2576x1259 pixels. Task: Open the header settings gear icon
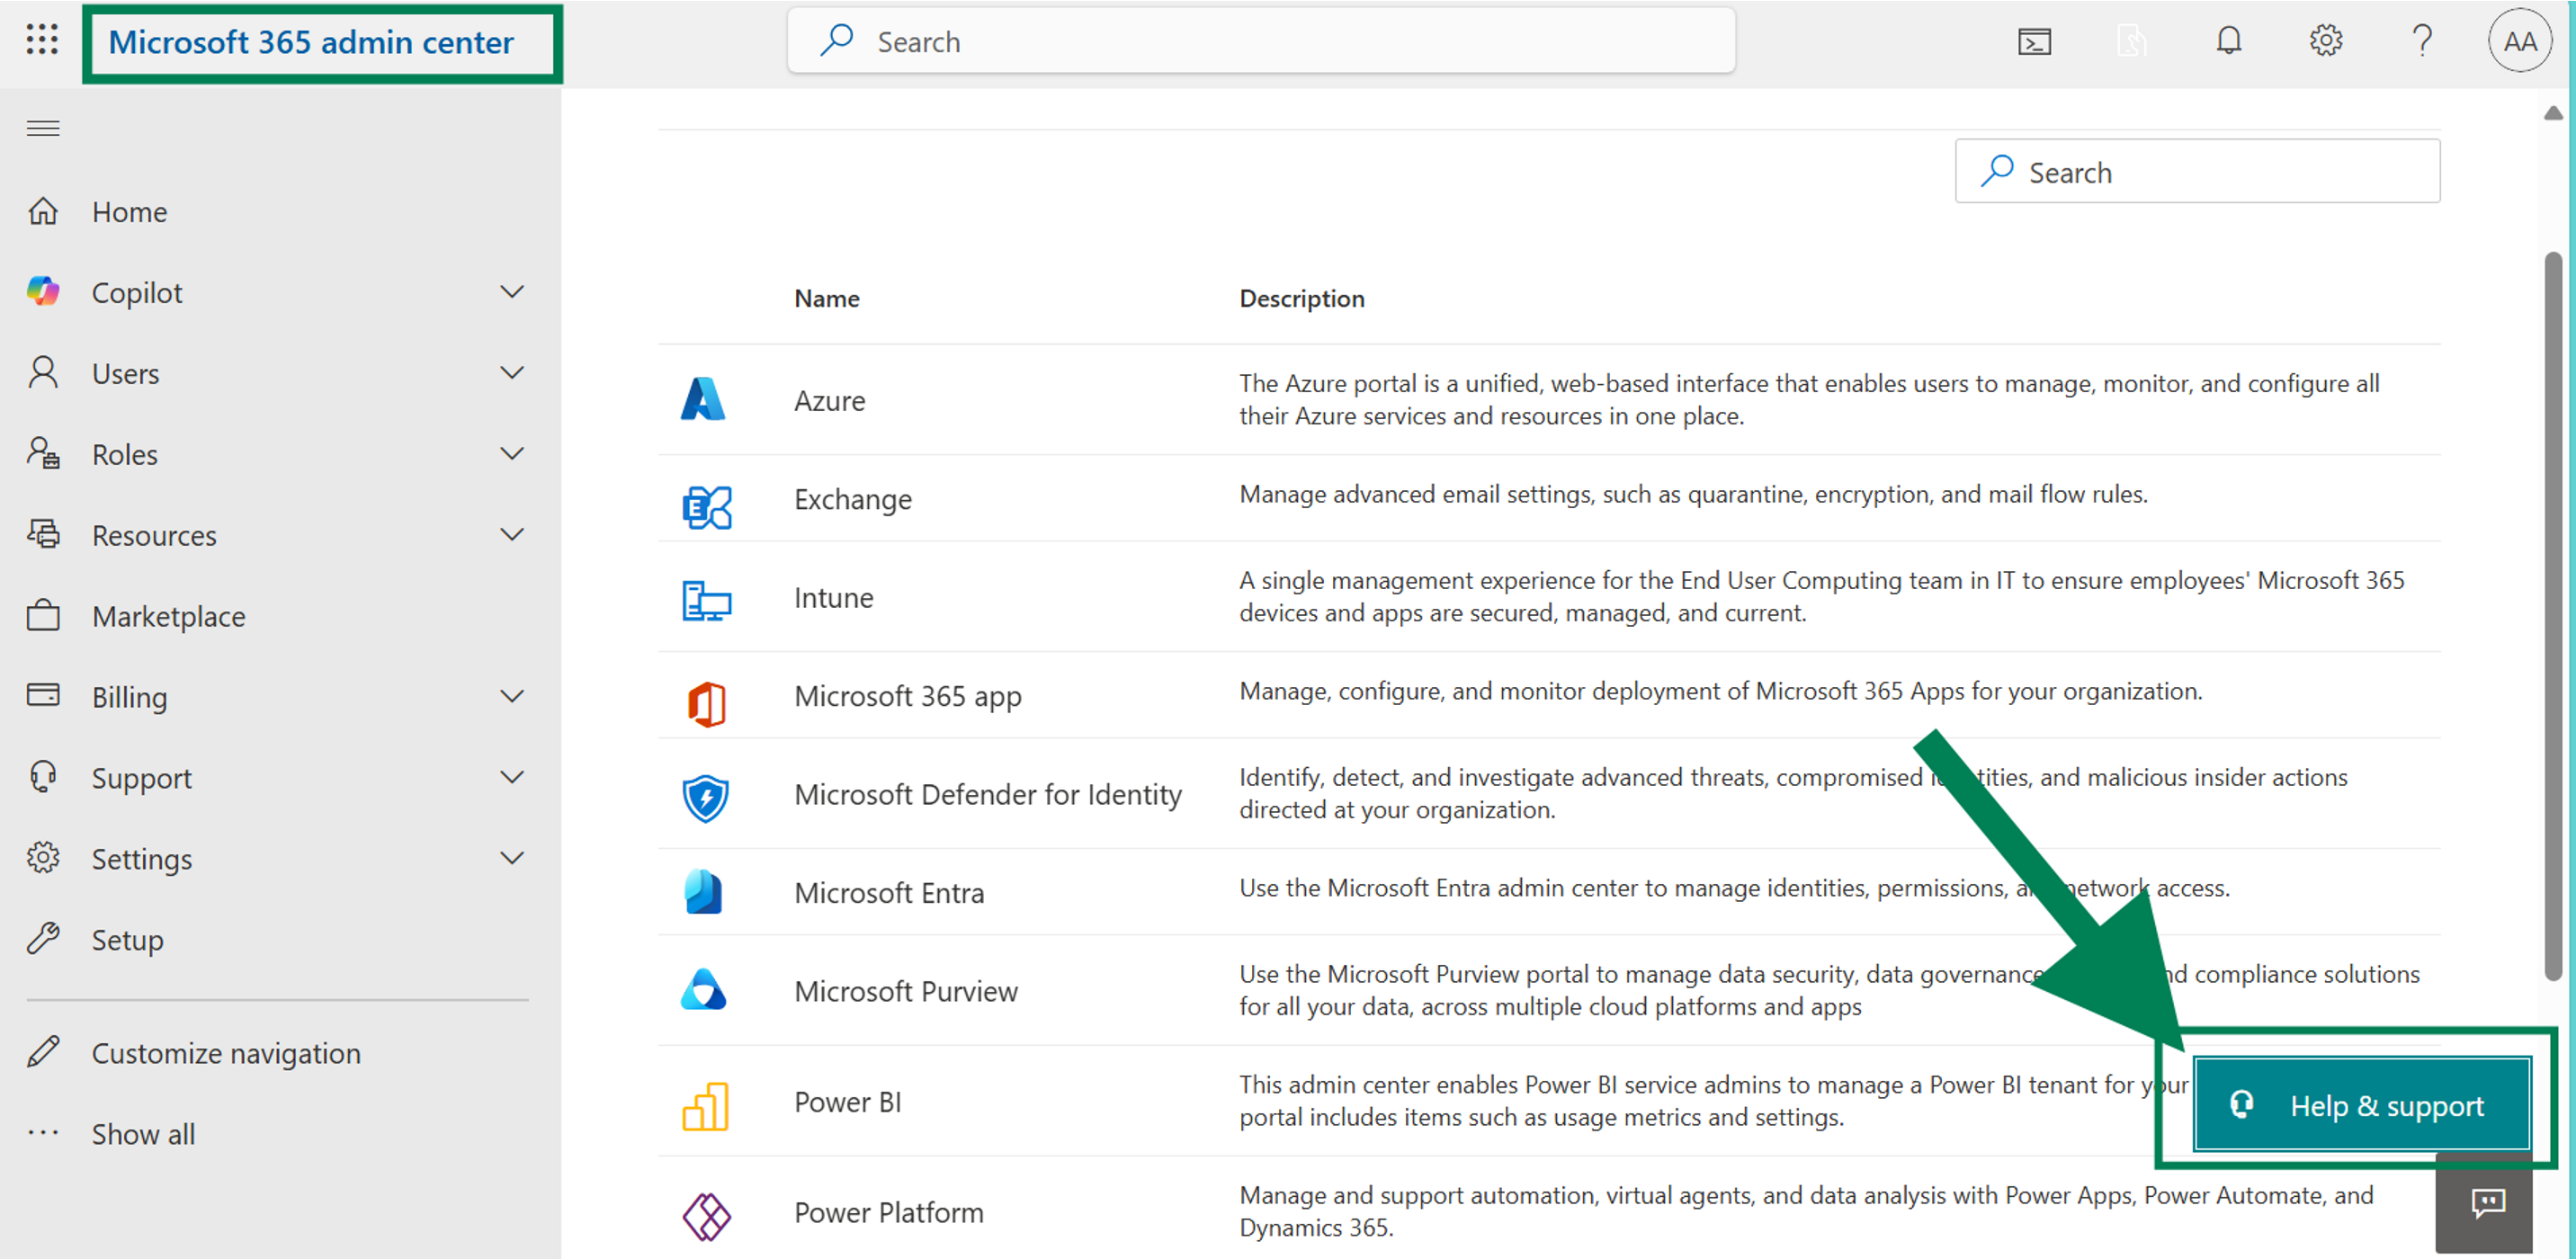2325,41
